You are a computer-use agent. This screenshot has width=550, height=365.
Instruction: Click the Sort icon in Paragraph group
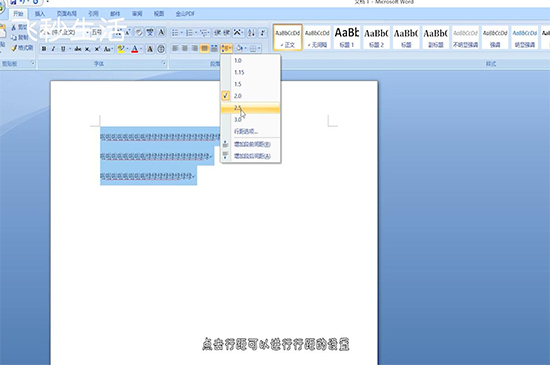pyautogui.click(x=251, y=33)
